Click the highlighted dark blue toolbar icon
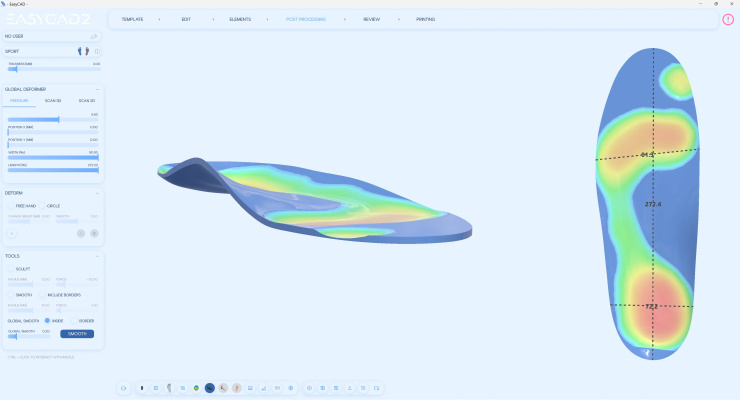The height and width of the screenshot is (400, 740). [x=209, y=387]
